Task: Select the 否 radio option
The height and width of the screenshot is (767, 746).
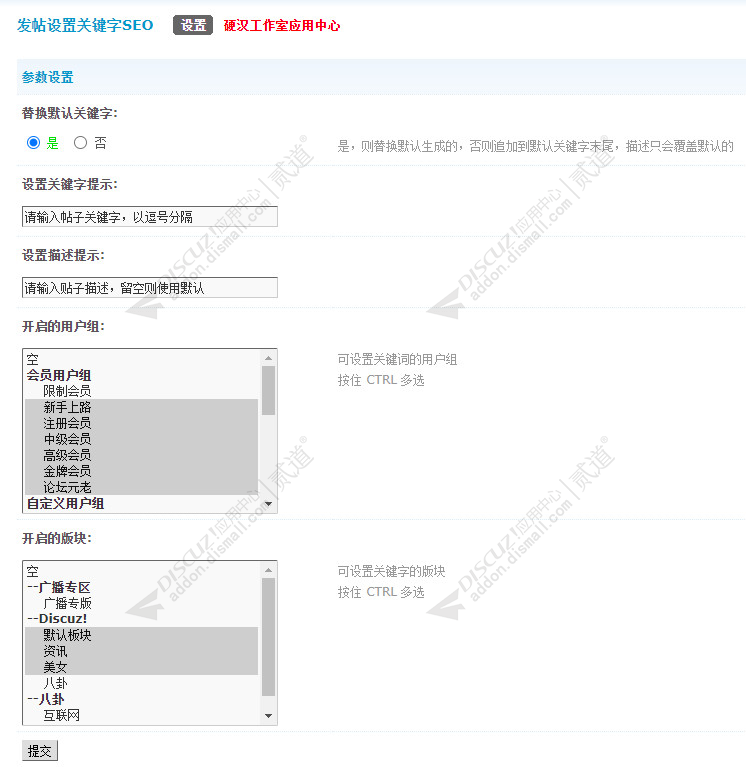Action: click(80, 143)
